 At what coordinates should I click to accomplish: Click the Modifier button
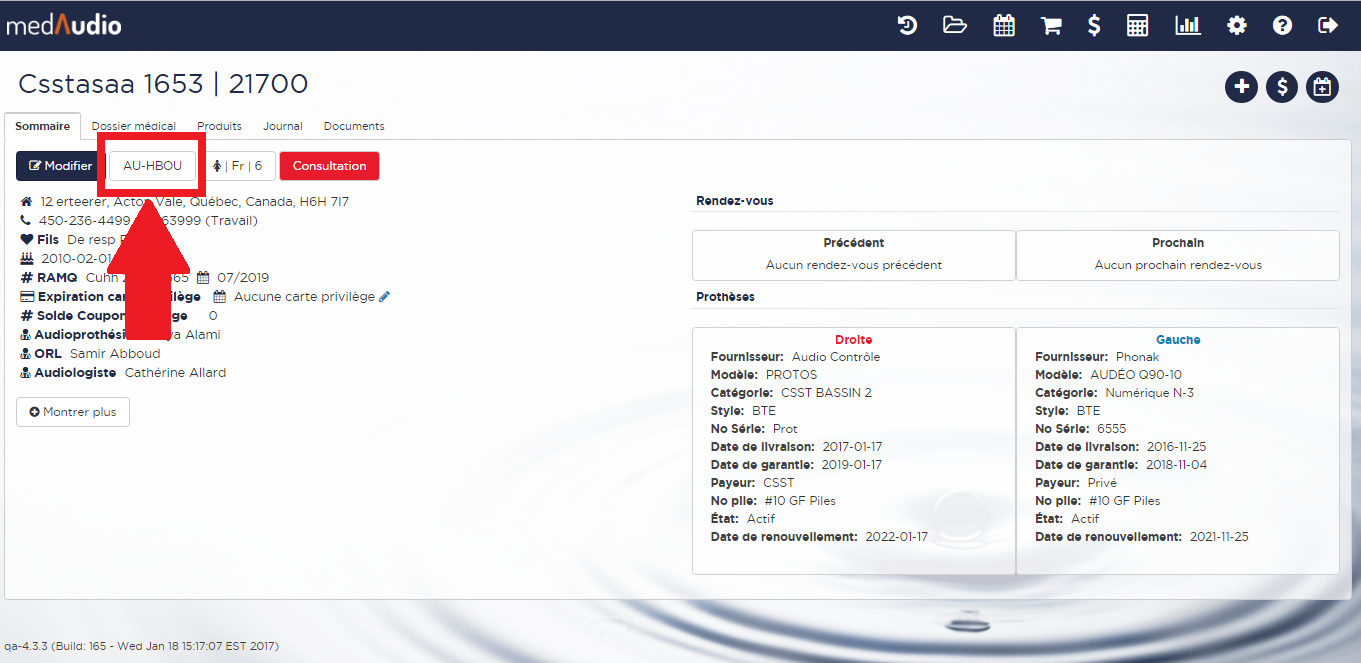[60, 166]
